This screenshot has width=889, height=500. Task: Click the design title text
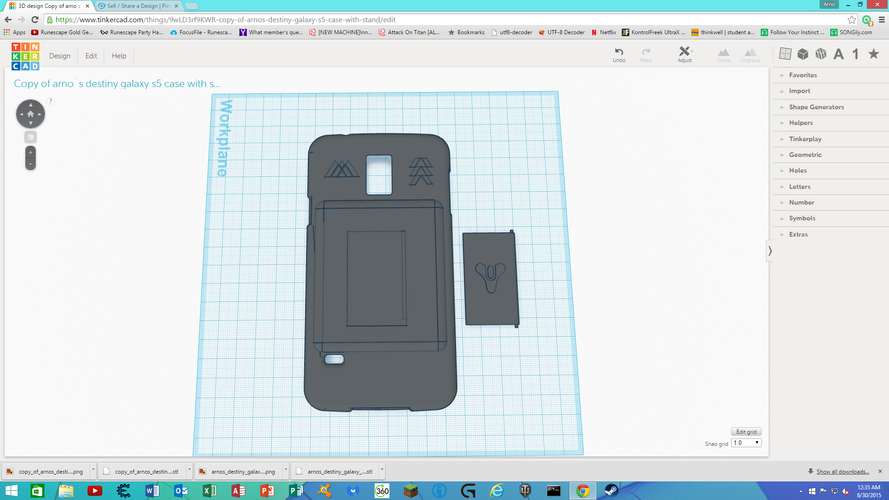[x=117, y=84]
